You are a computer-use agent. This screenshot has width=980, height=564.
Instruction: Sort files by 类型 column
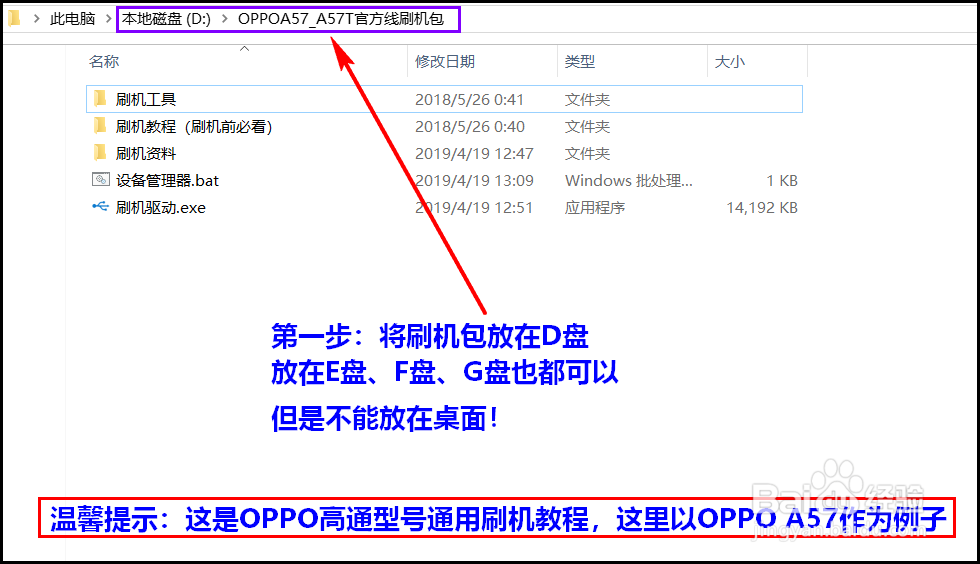click(x=579, y=61)
